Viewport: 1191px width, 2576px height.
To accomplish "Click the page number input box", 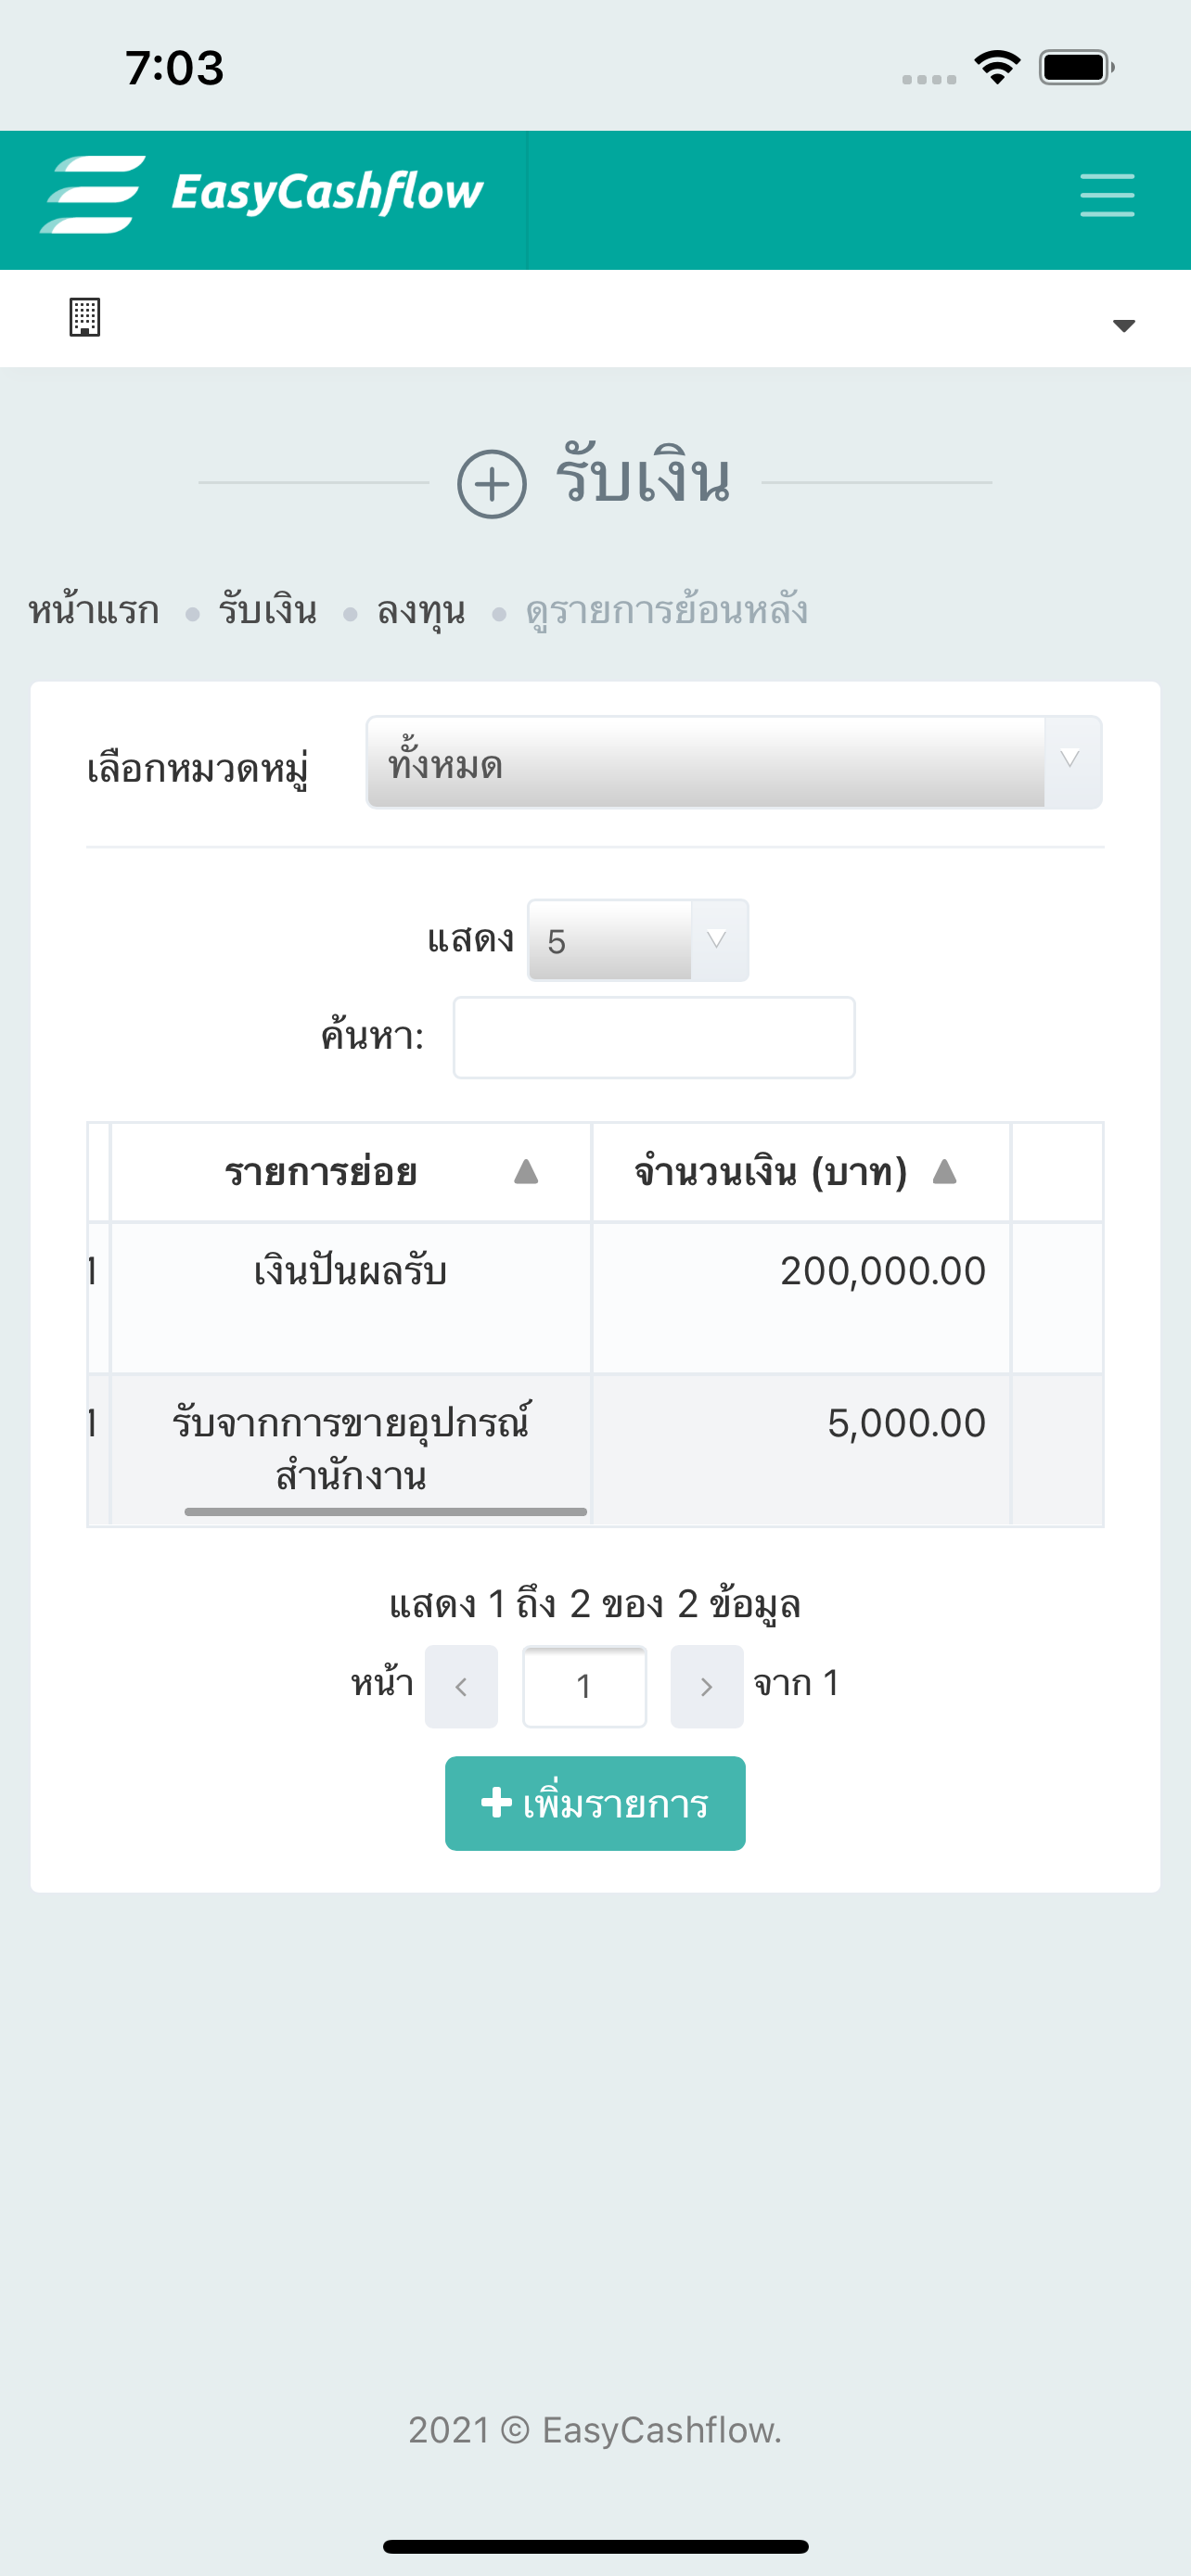I will [x=585, y=1687].
